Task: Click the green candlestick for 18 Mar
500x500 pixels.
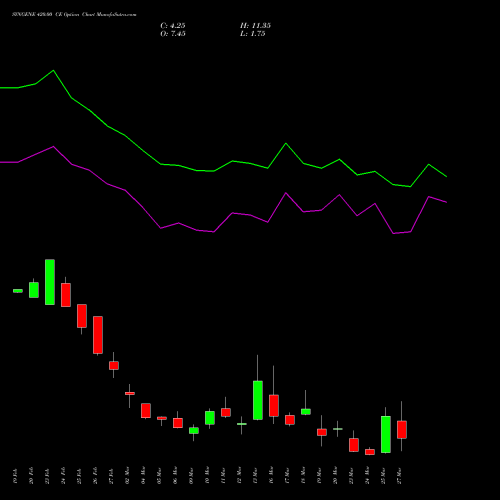Action: coord(306,412)
